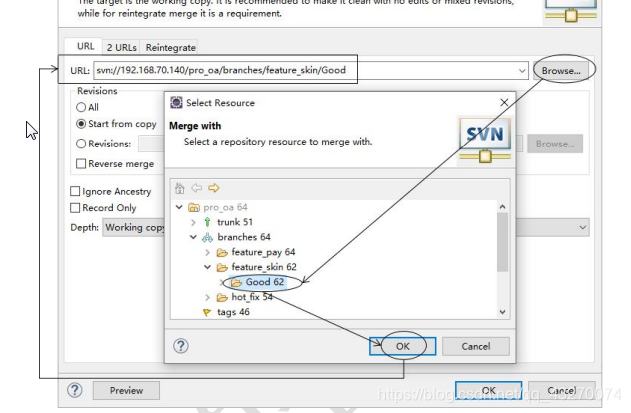The width and height of the screenshot is (631, 413).
Task: Click the pro_oa repository folder icon
Action: click(x=194, y=207)
